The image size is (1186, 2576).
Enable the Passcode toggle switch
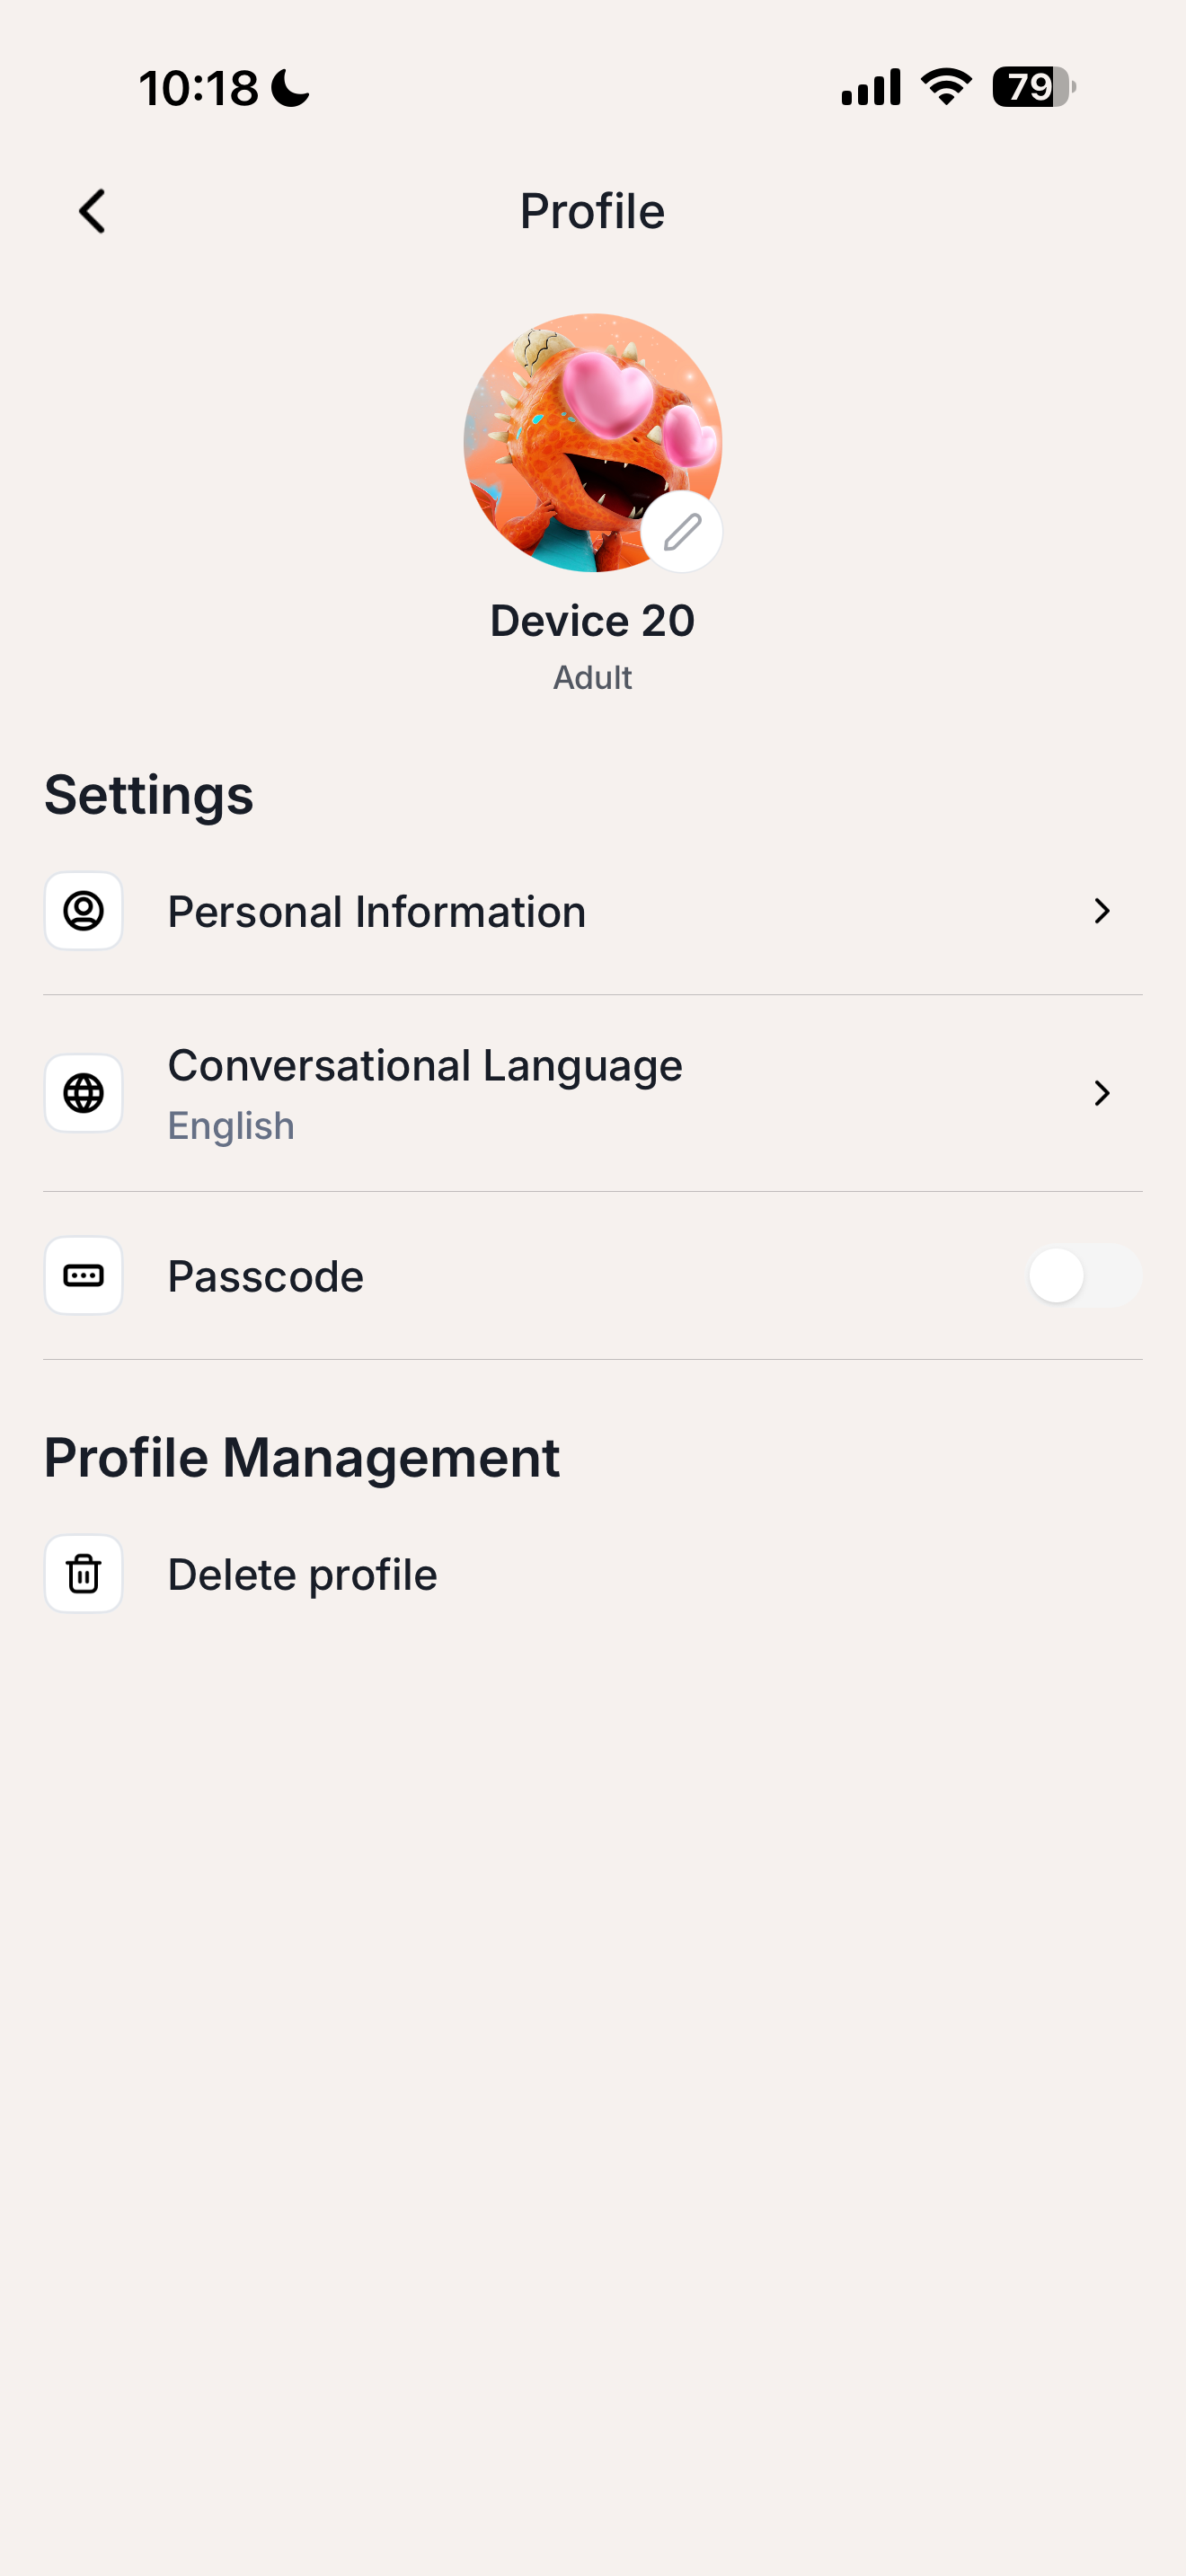1084,1275
